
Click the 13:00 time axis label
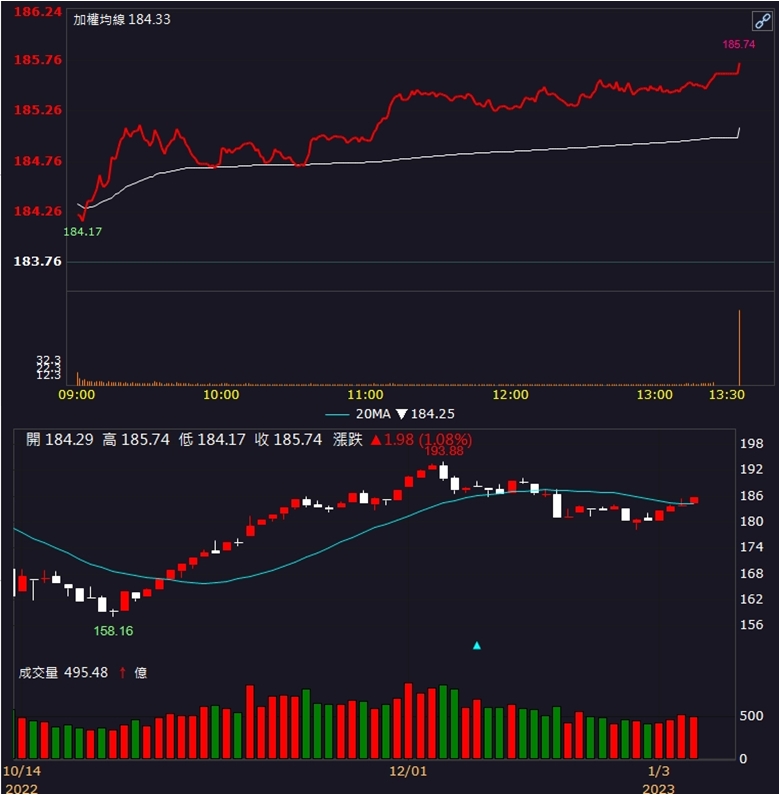tap(655, 394)
